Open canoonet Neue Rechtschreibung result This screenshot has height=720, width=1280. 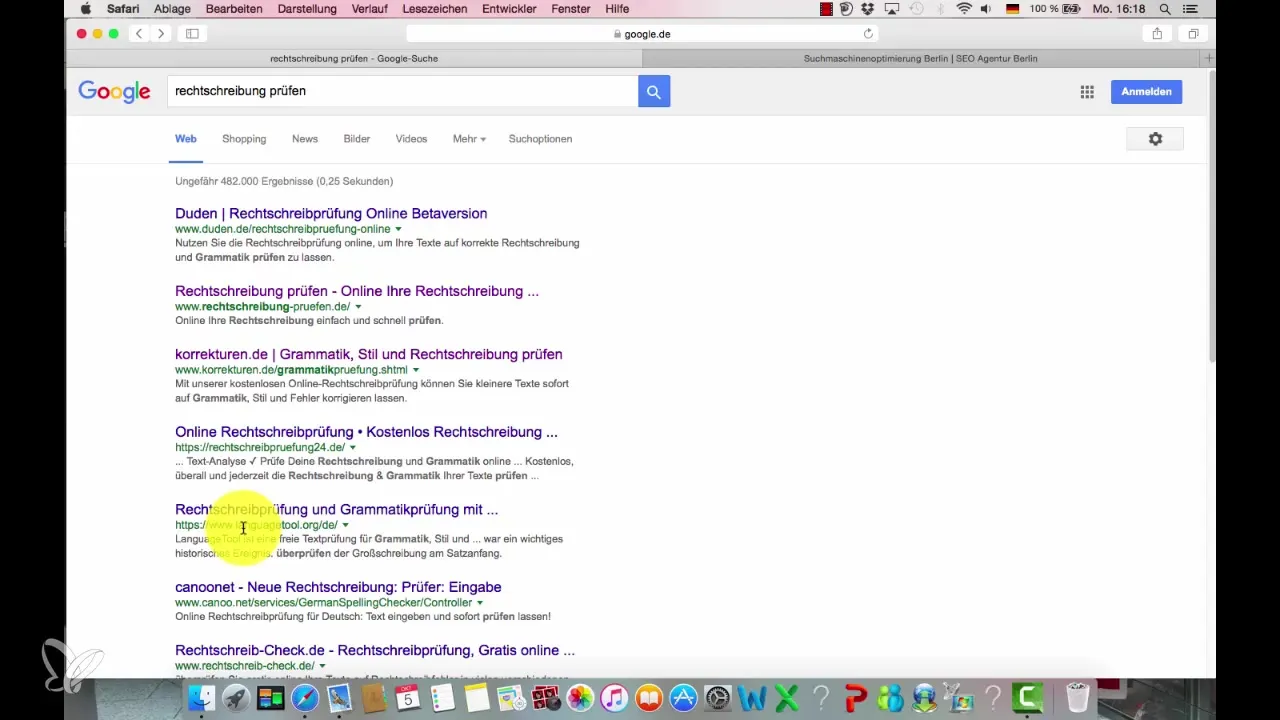[x=338, y=587]
